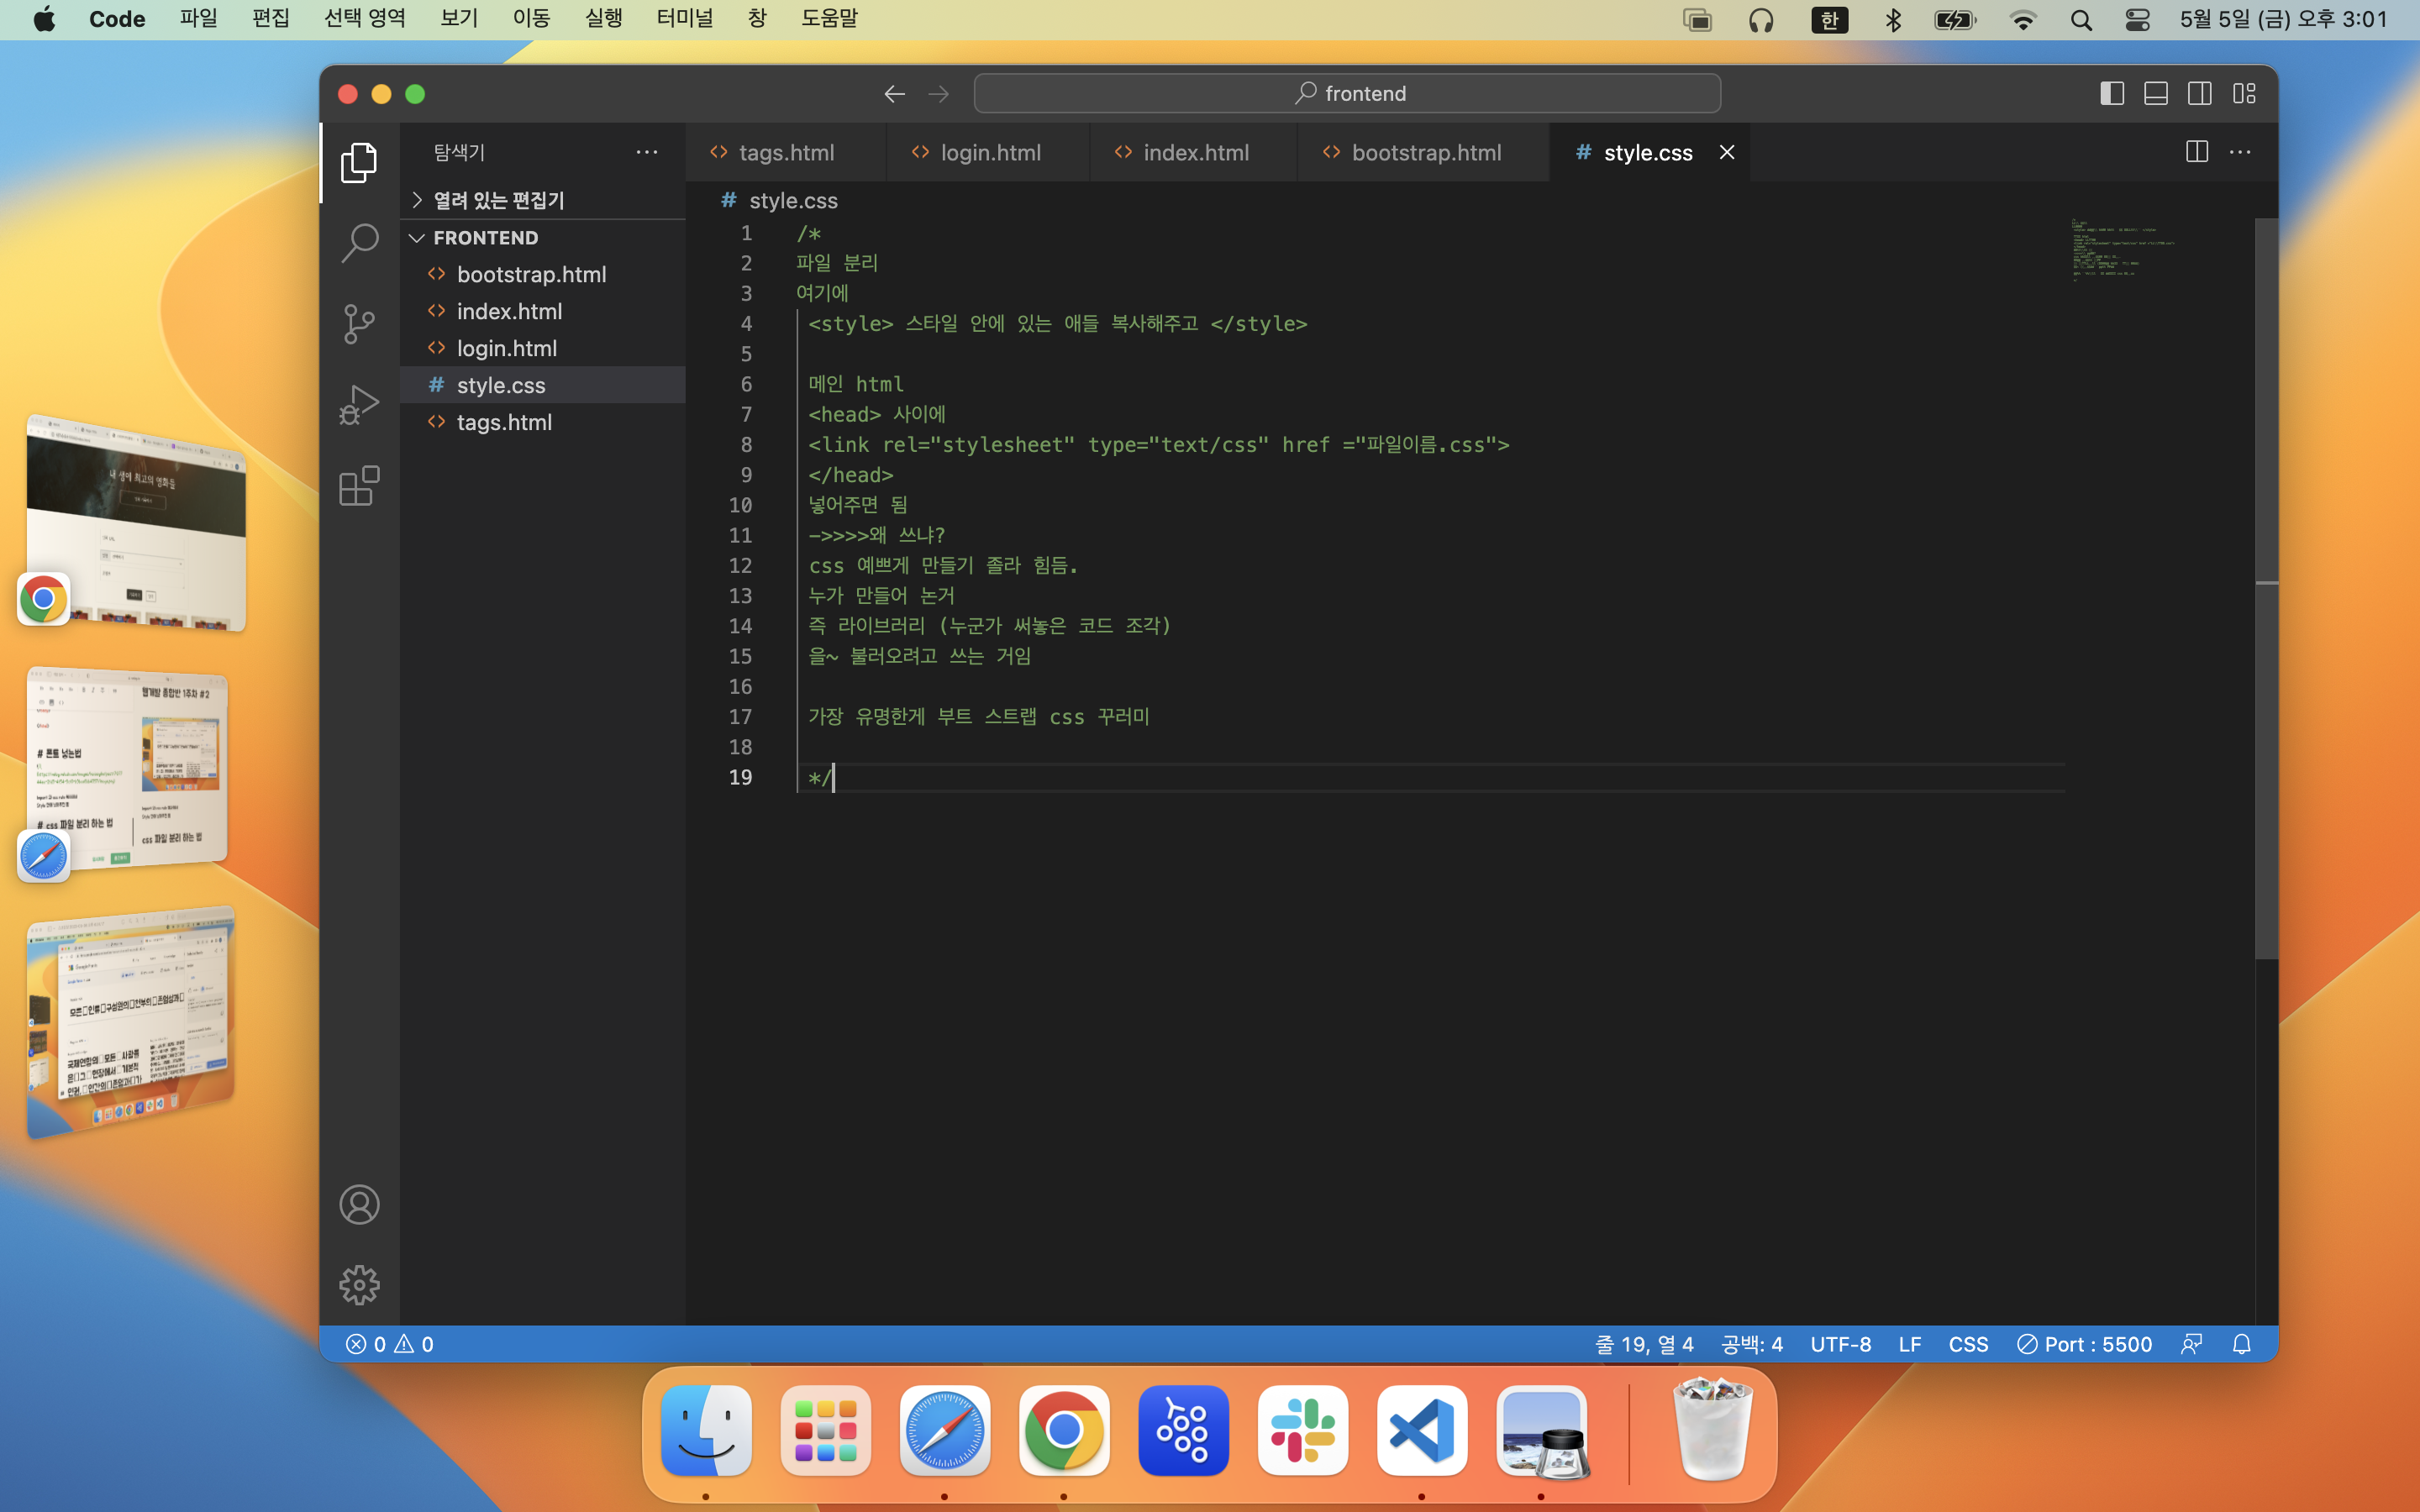The width and height of the screenshot is (2420, 1512).
Task: Switch to the index.html tab
Action: [x=1195, y=152]
